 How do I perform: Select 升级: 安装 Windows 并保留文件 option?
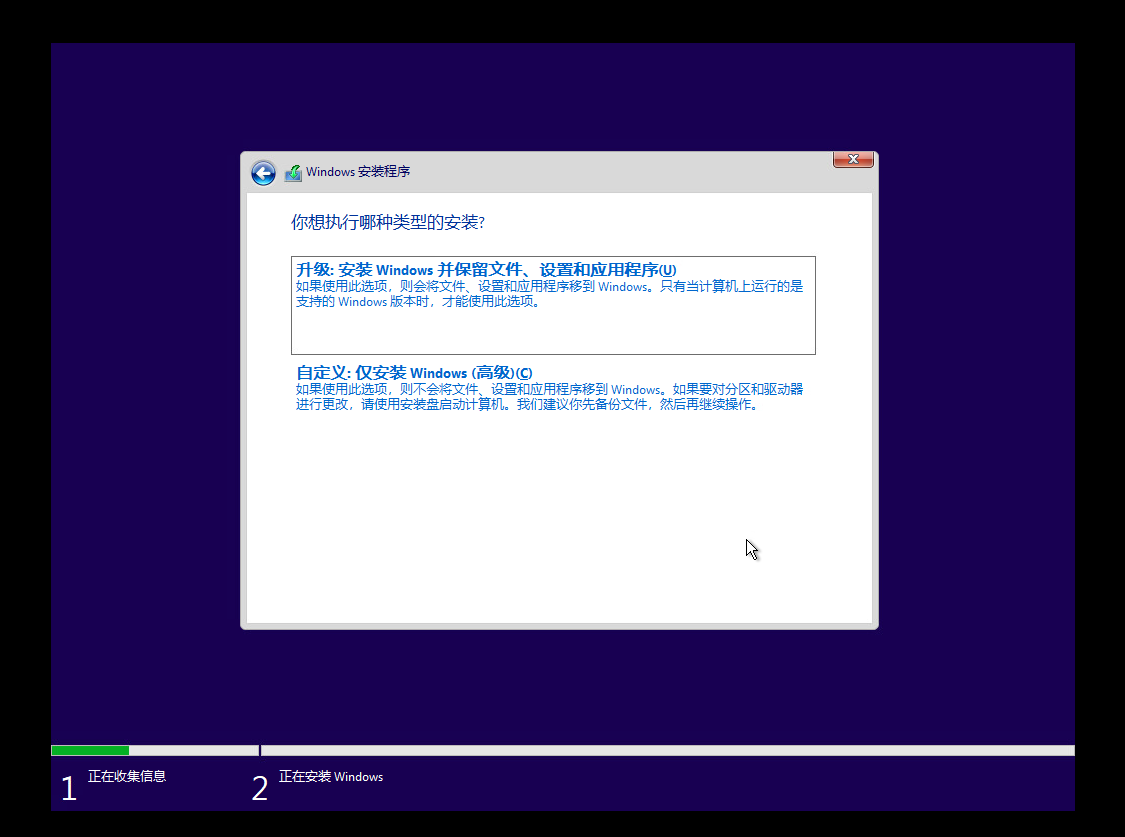pyautogui.click(x=553, y=305)
